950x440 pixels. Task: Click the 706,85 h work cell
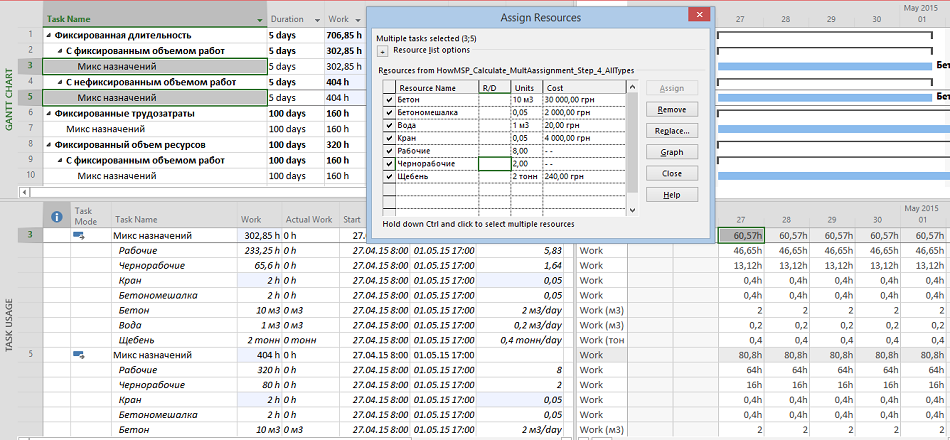(344, 35)
